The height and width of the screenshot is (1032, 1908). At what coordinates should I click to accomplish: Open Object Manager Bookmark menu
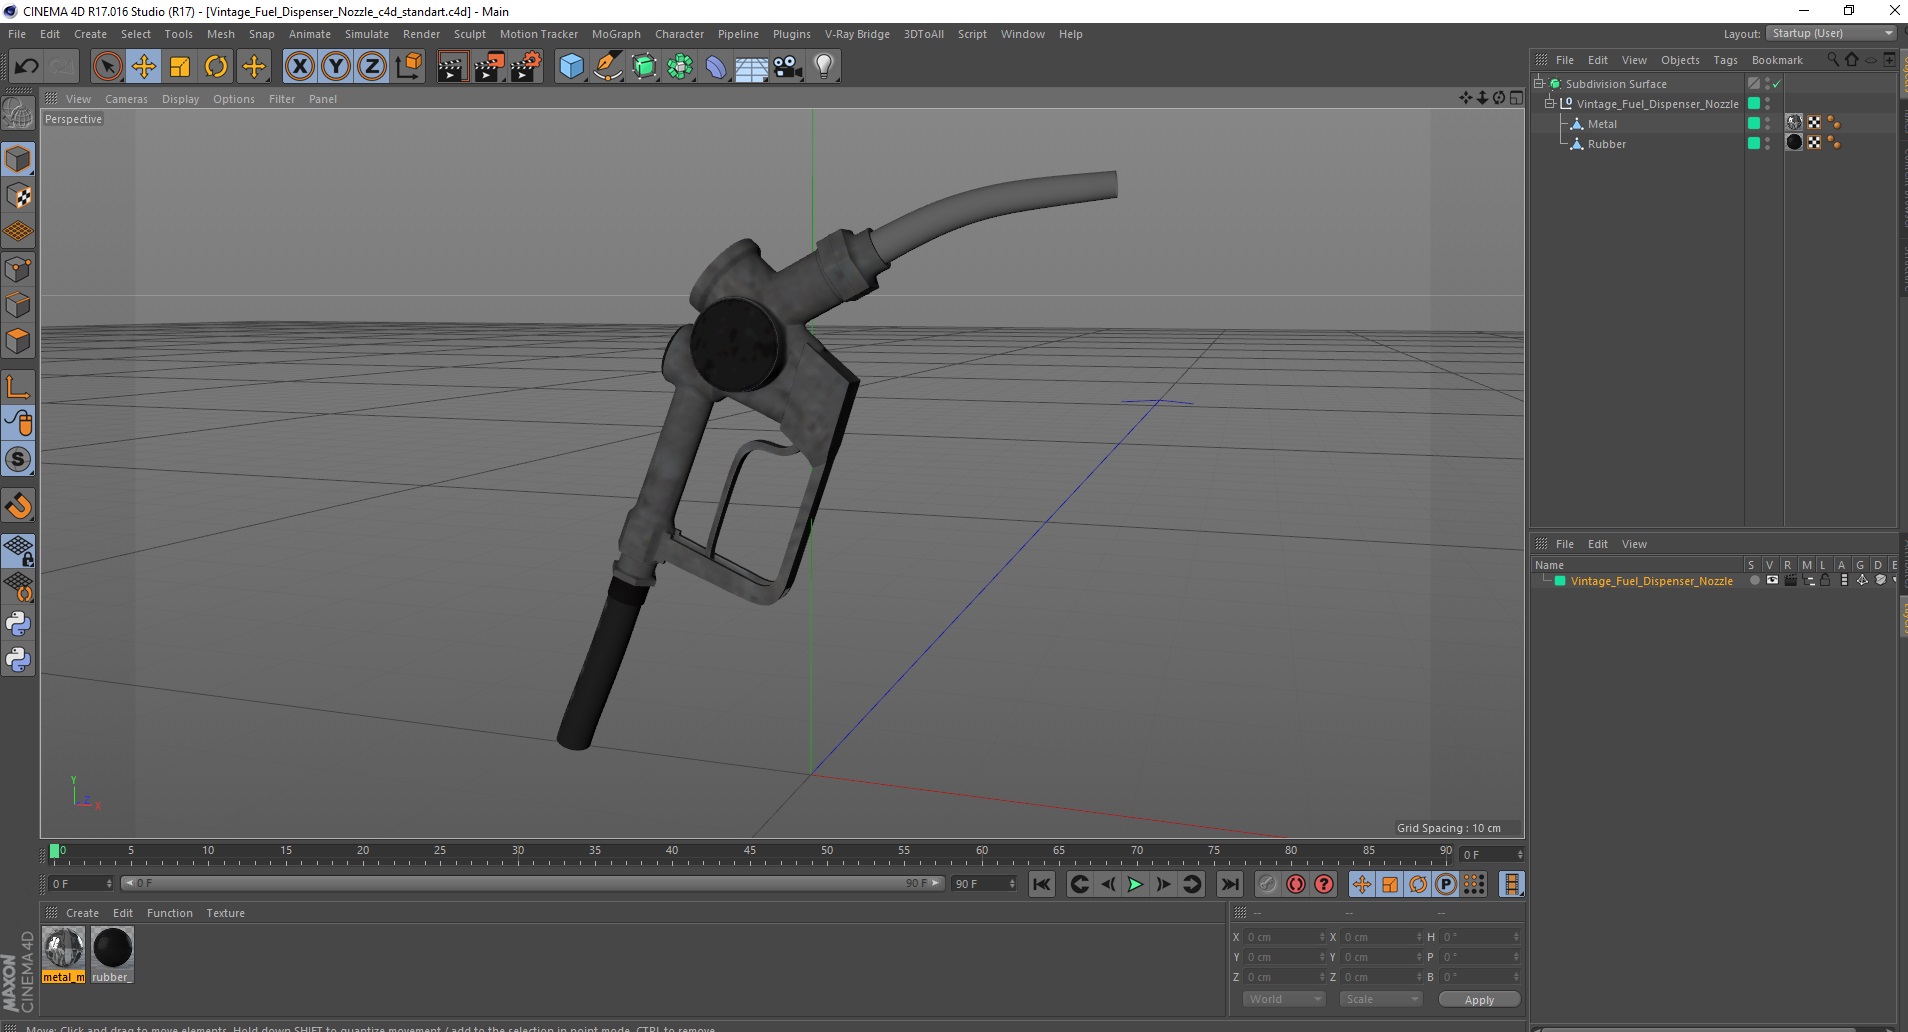tap(1777, 60)
